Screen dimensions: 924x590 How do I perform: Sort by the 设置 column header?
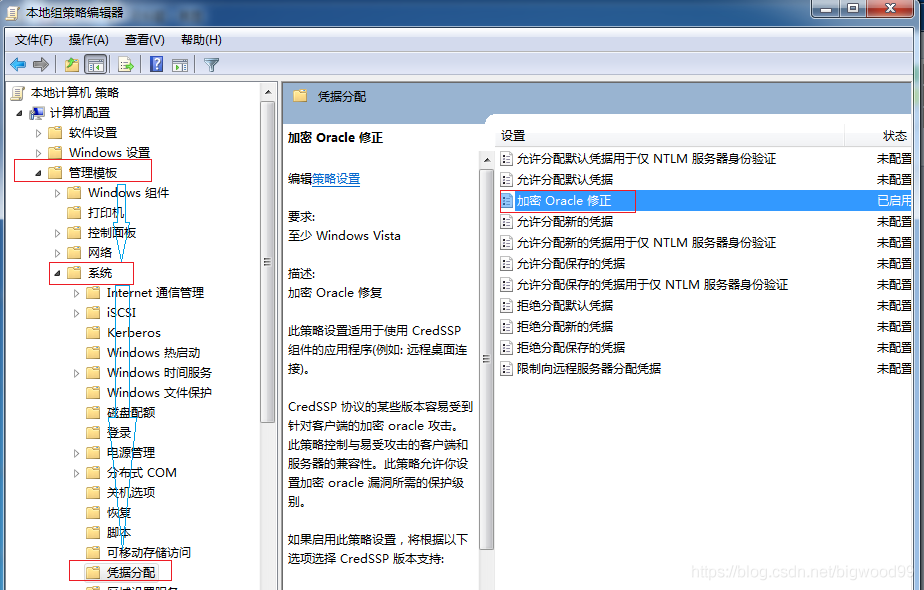coord(670,136)
